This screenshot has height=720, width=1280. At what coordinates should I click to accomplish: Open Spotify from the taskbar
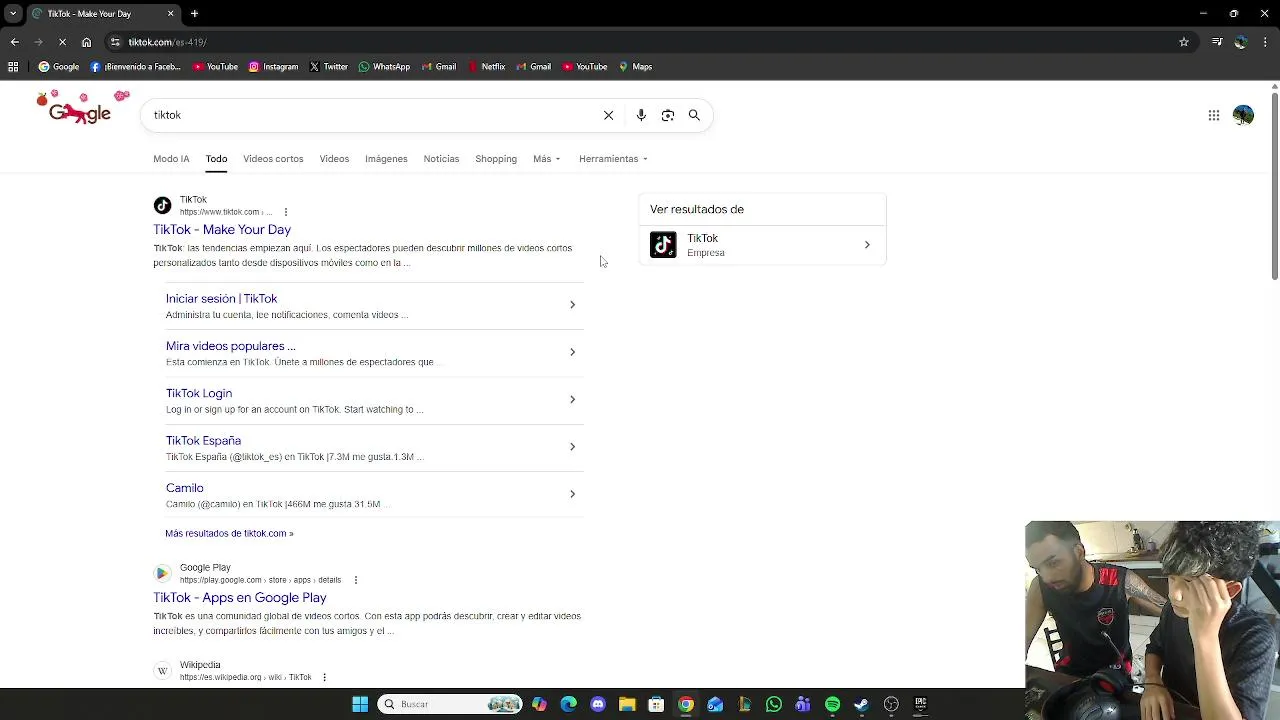pyautogui.click(x=832, y=704)
